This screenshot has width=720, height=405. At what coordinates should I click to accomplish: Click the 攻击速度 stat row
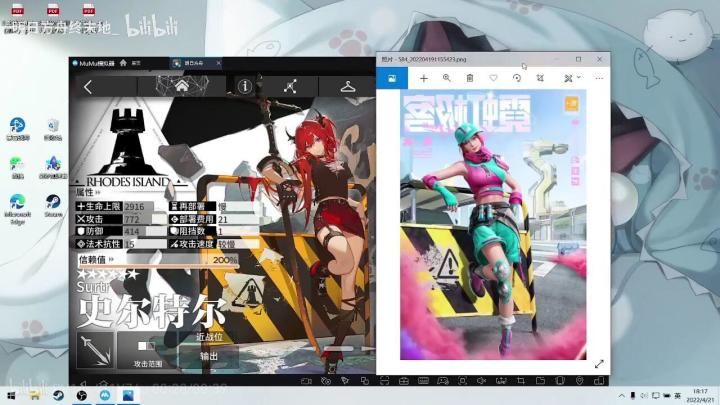click(214, 244)
